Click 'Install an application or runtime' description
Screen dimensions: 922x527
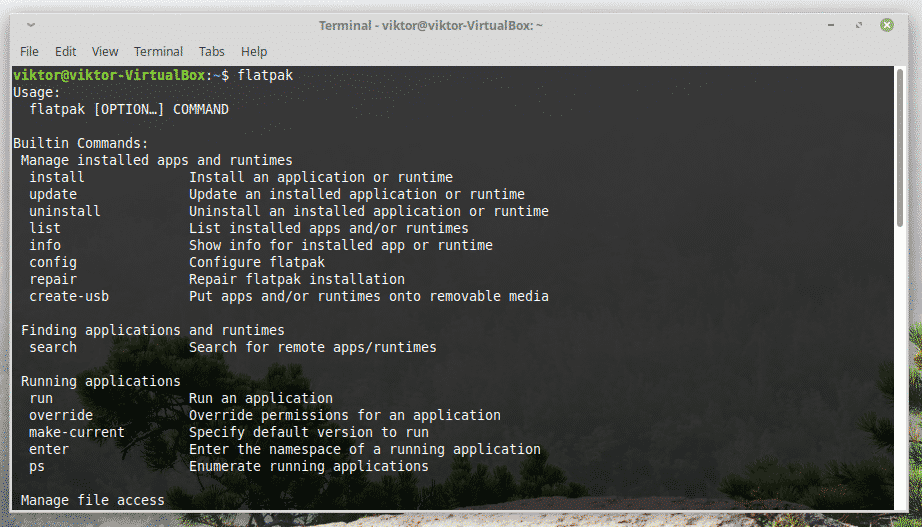pos(321,177)
